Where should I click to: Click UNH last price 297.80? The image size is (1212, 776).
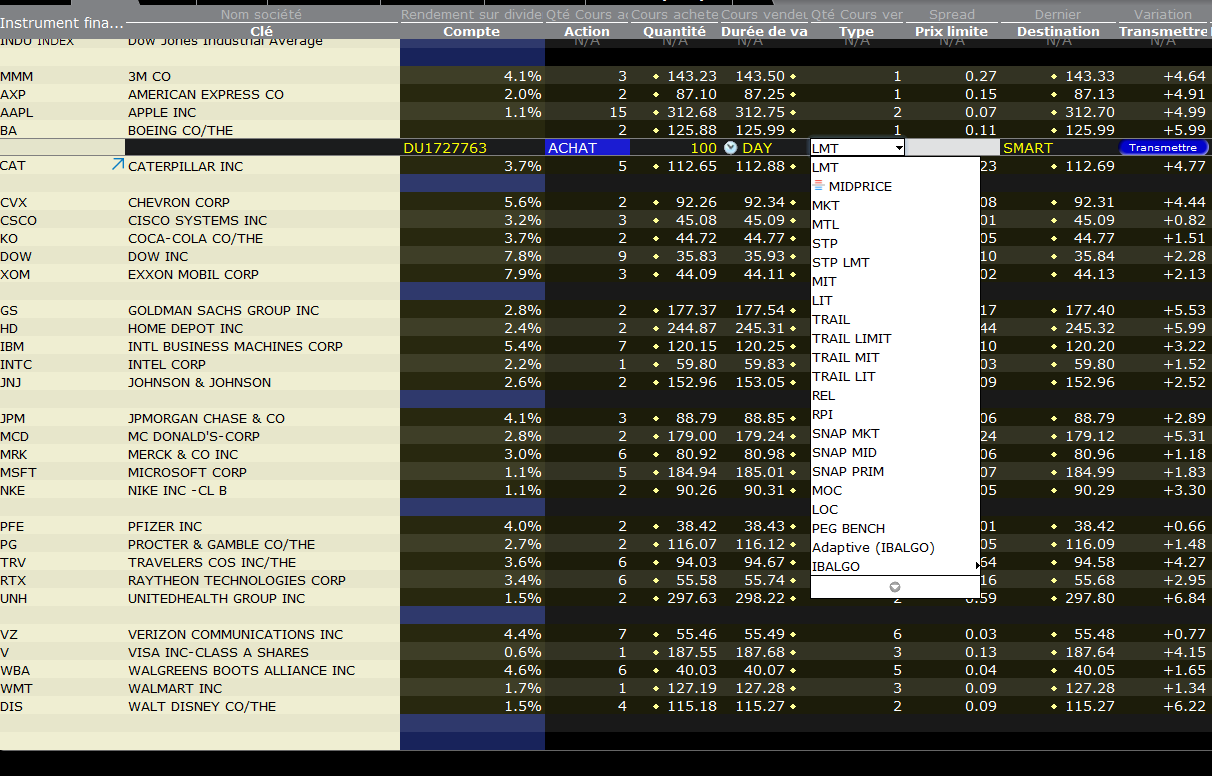tap(1089, 598)
